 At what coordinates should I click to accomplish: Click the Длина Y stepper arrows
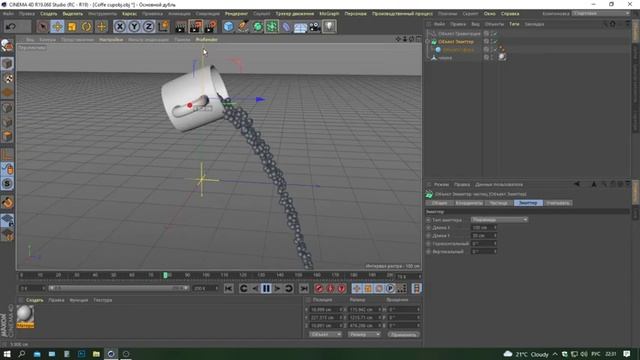pos(495,236)
